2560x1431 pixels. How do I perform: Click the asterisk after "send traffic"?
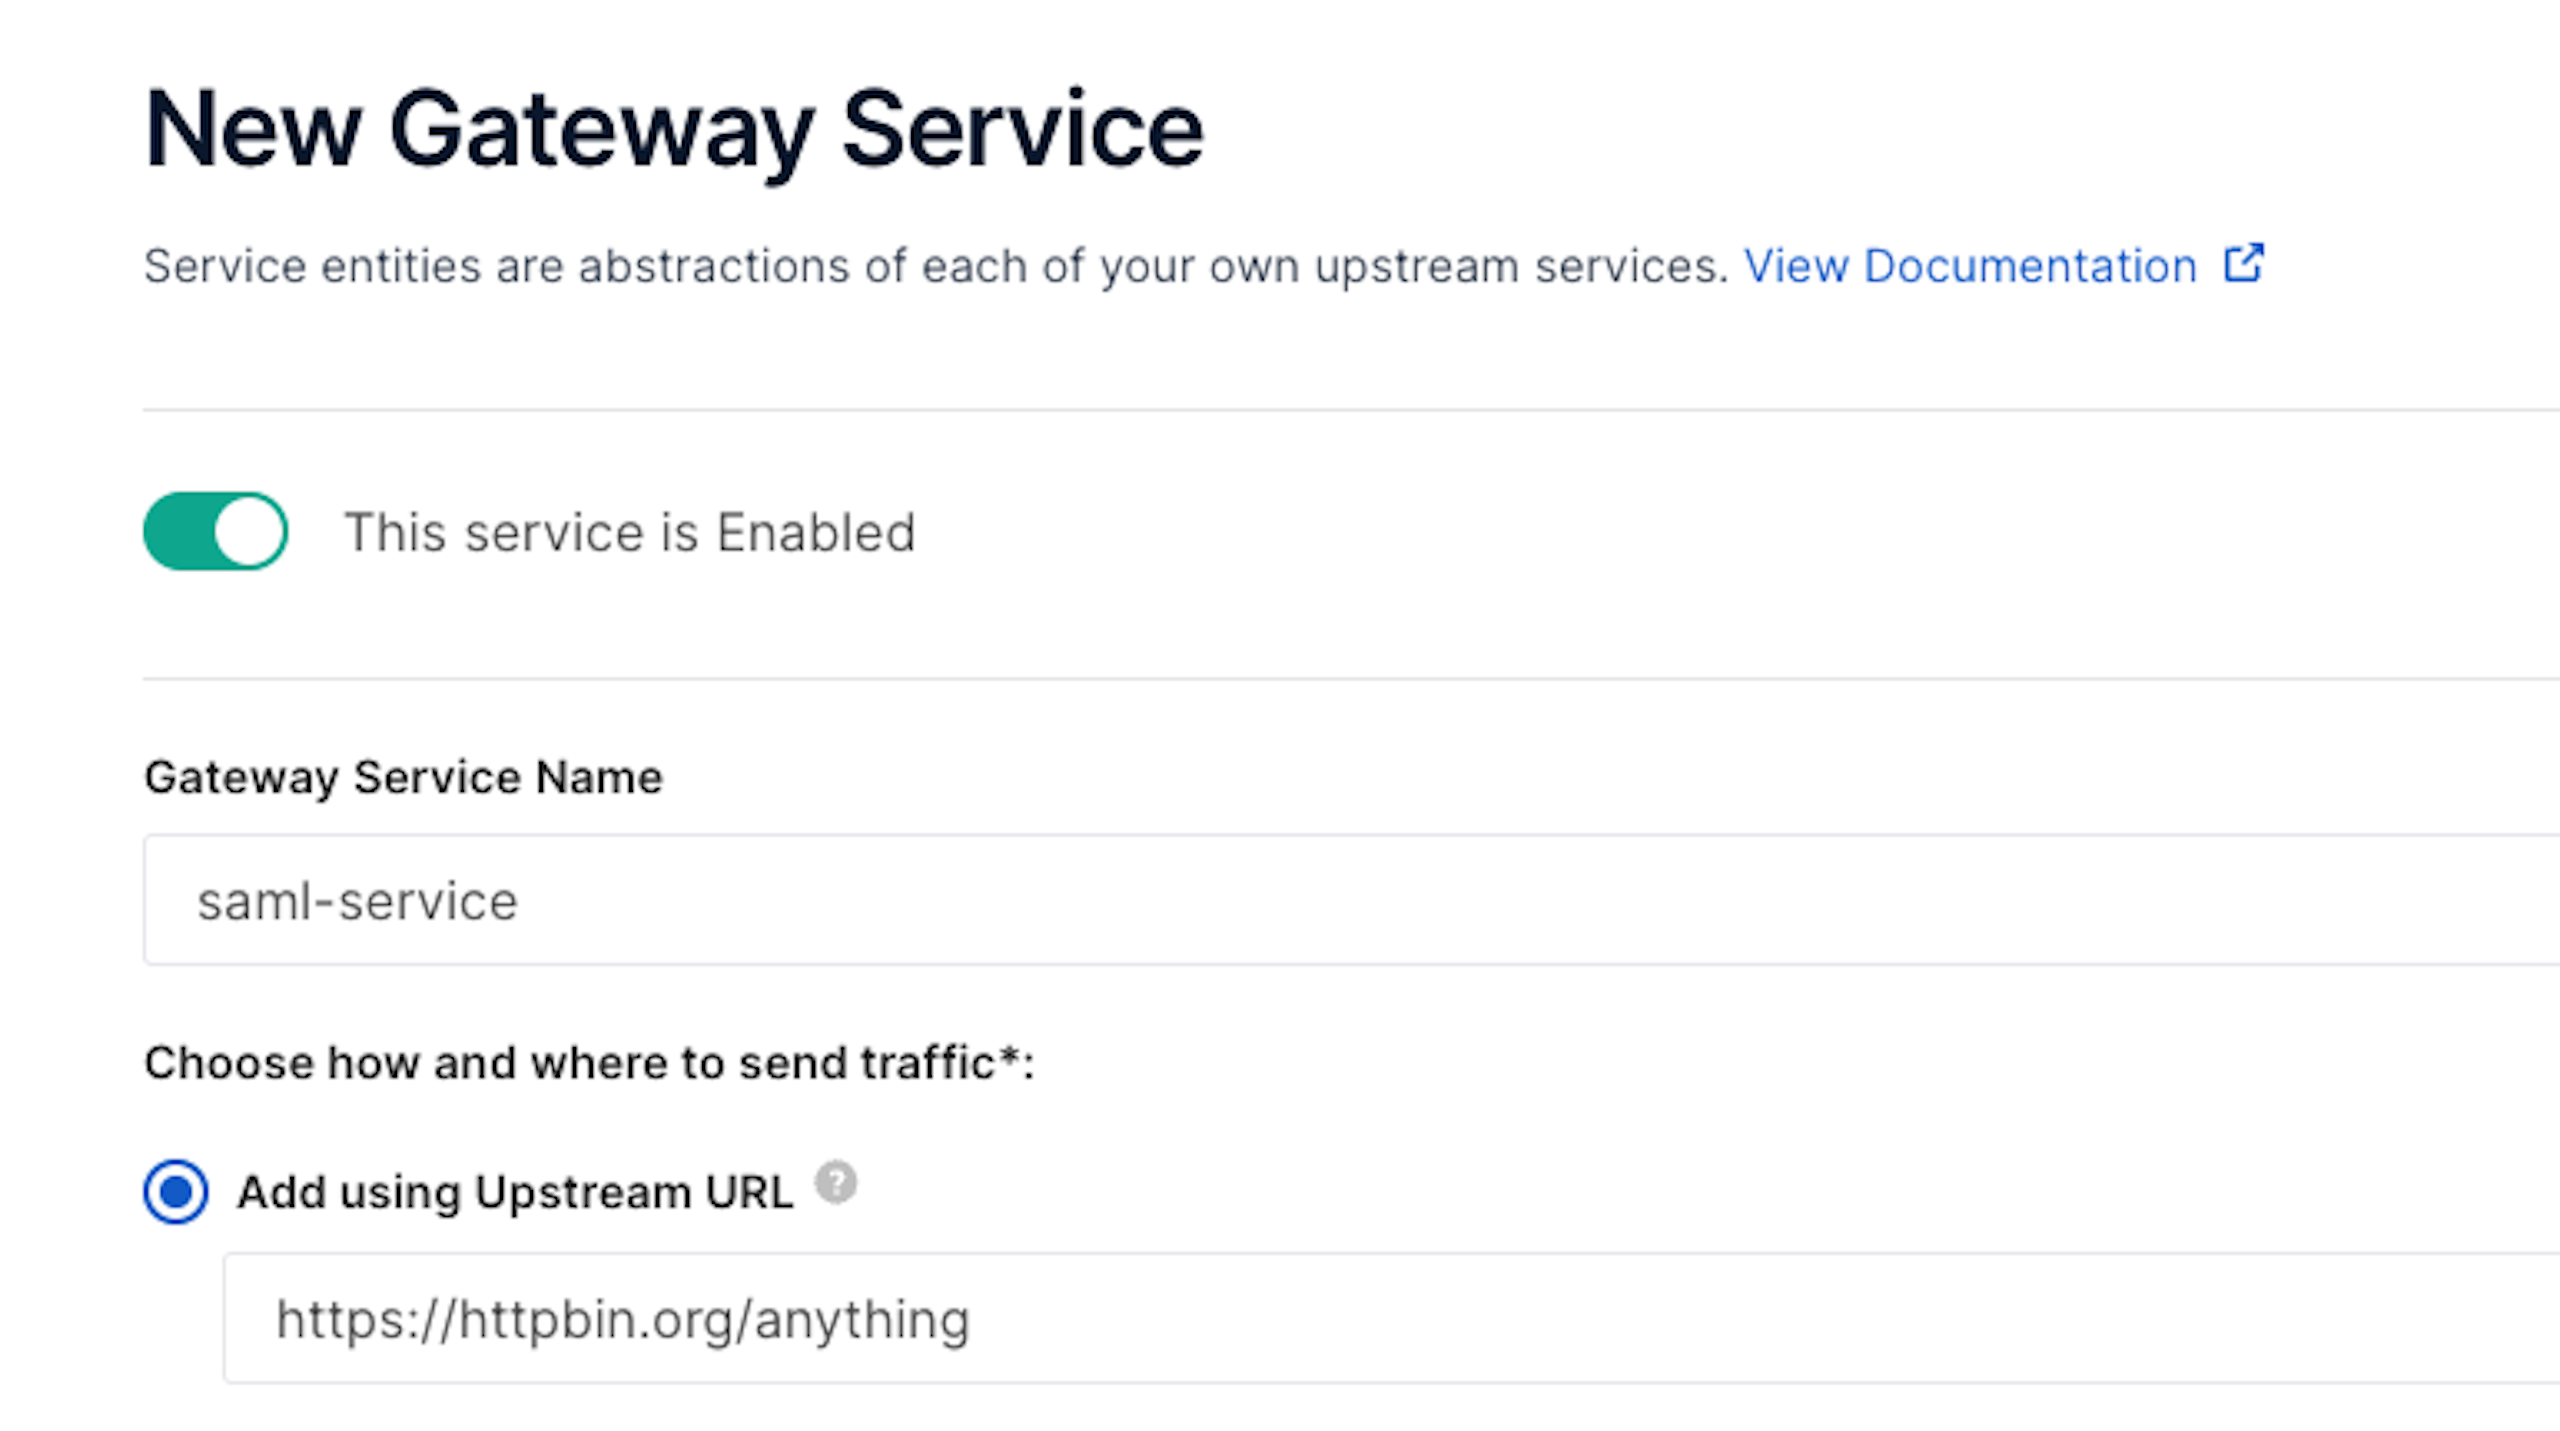[x=1009, y=1057]
